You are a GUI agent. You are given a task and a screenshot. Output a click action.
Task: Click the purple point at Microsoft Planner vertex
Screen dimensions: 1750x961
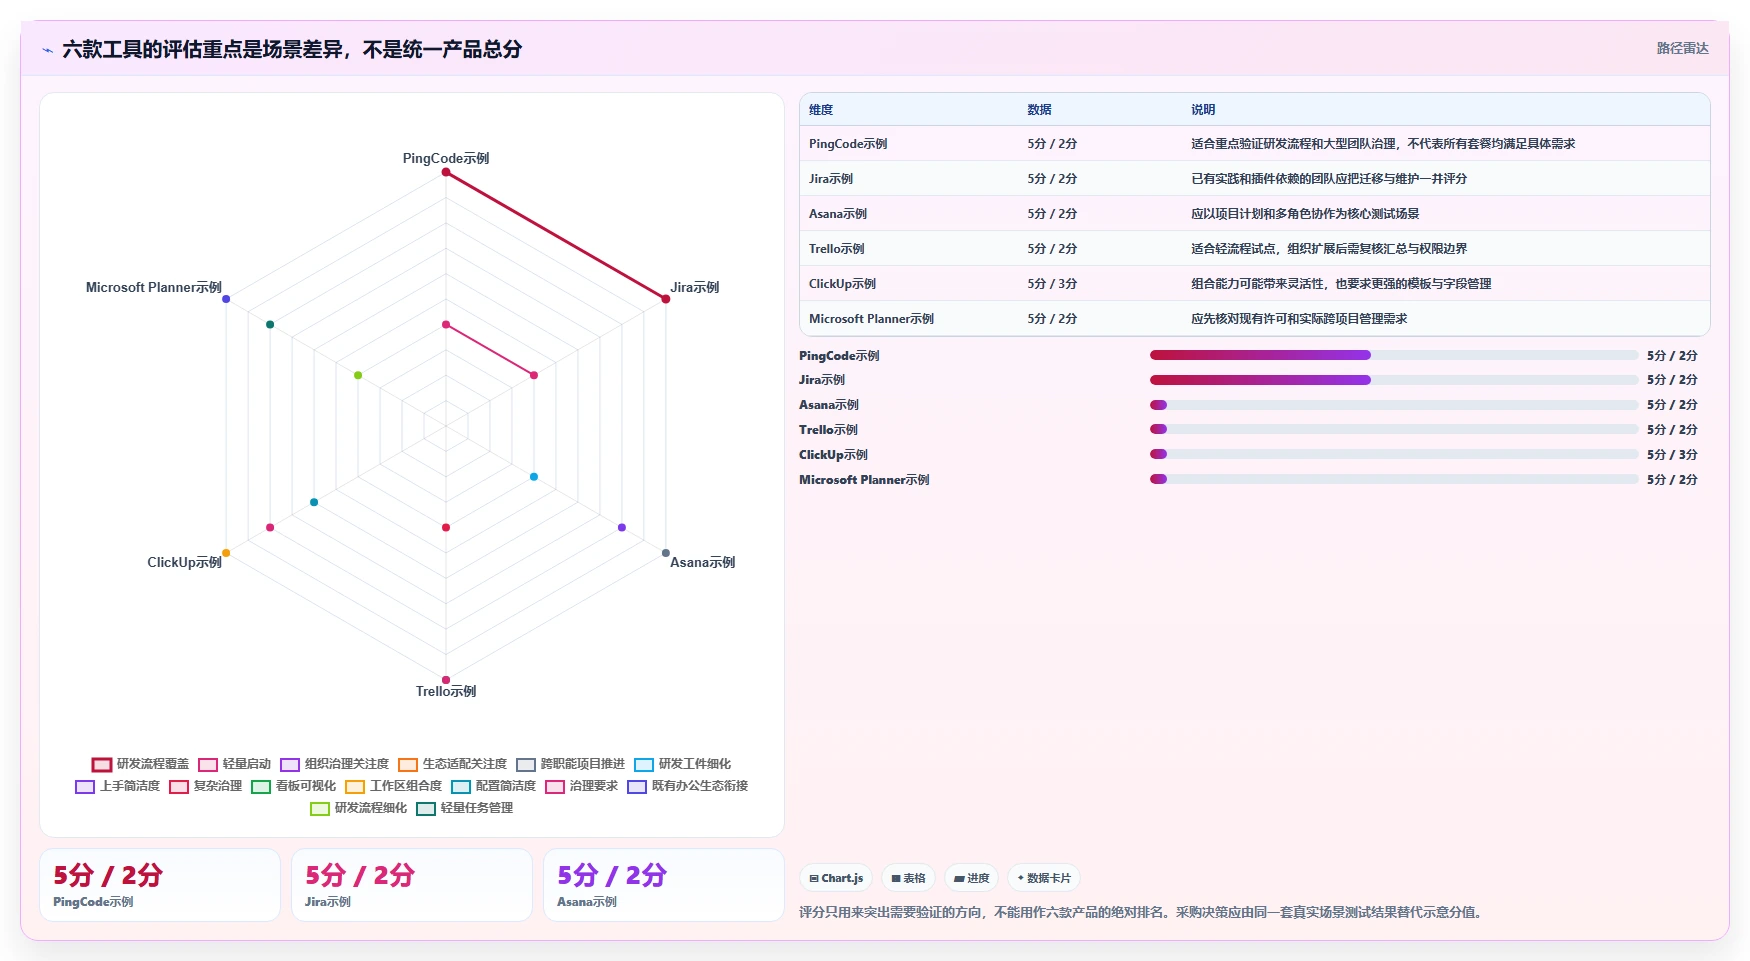[226, 299]
